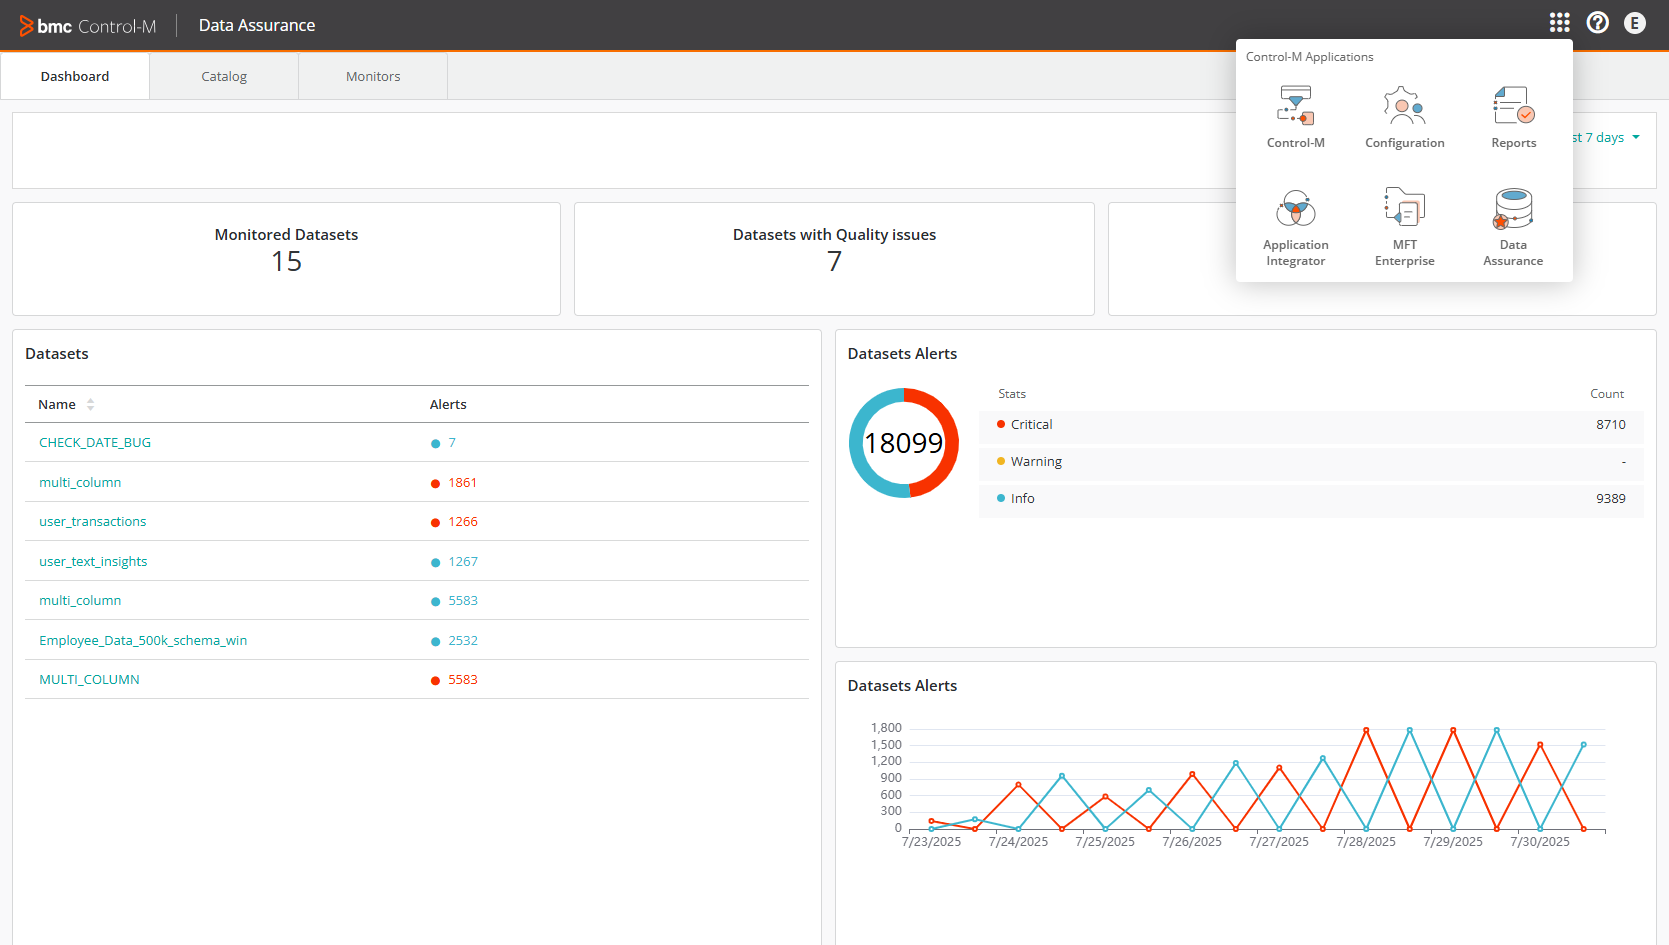Click the red Critical legend dot

point(1001,425)
